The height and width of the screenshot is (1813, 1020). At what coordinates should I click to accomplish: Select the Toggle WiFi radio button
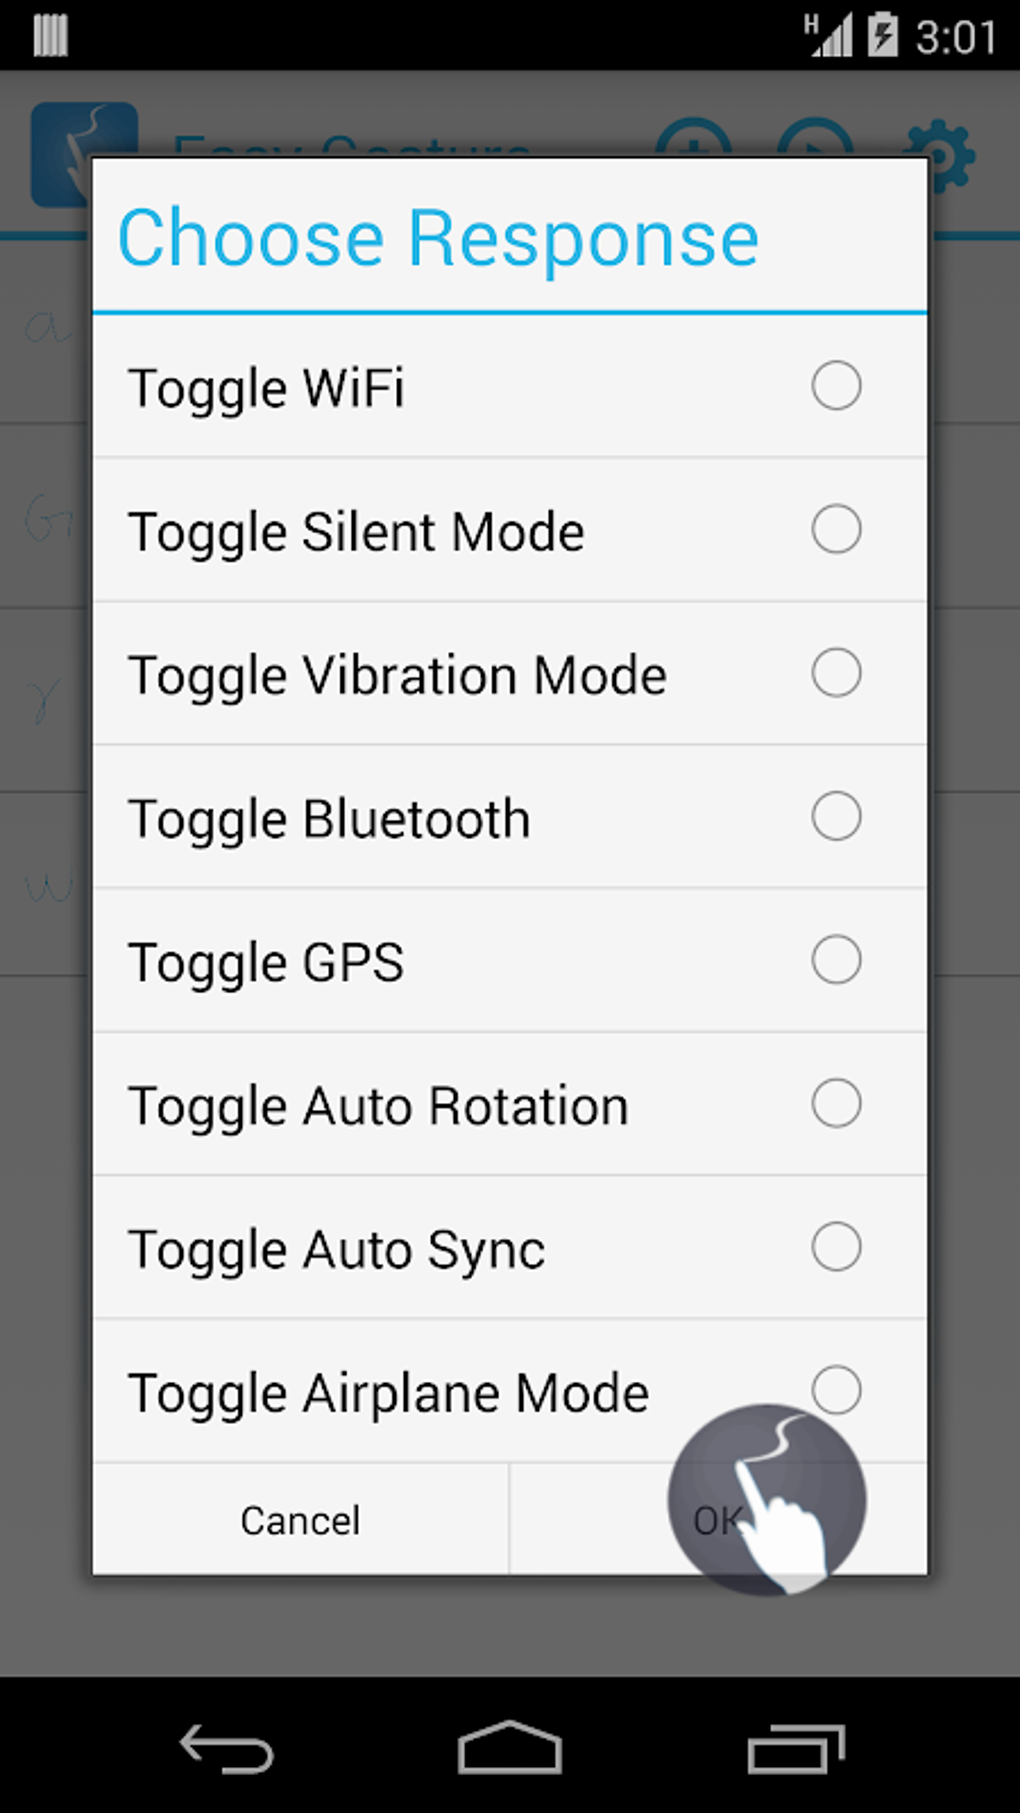[x=836, y=386]
